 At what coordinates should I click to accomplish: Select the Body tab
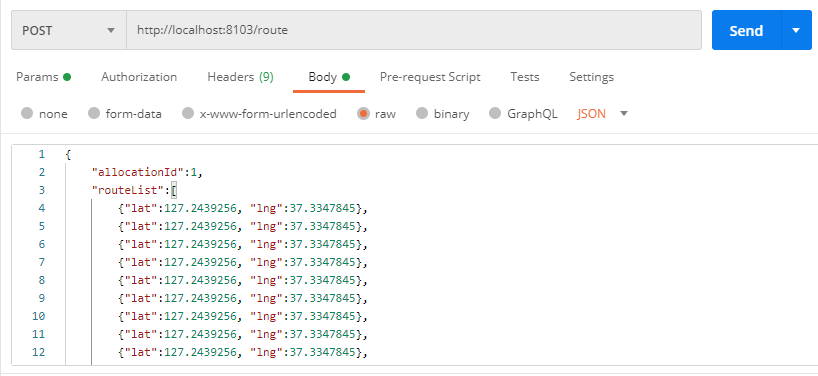pos(329,77)
